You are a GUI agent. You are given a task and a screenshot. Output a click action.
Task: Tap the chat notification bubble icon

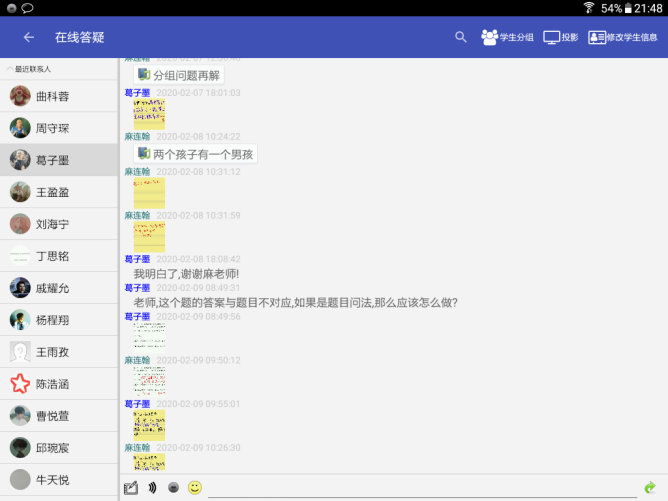(x=27, y=8)
